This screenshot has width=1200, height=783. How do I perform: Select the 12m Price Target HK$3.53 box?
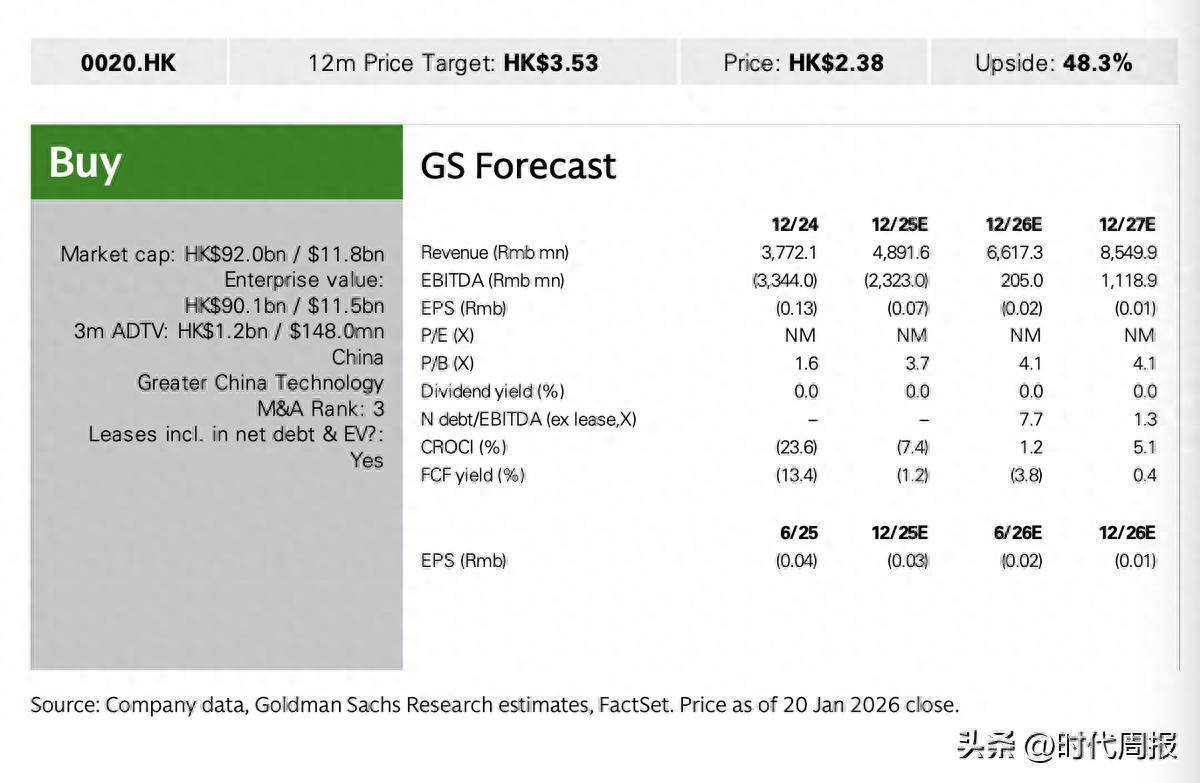click(x=453, y=63)
